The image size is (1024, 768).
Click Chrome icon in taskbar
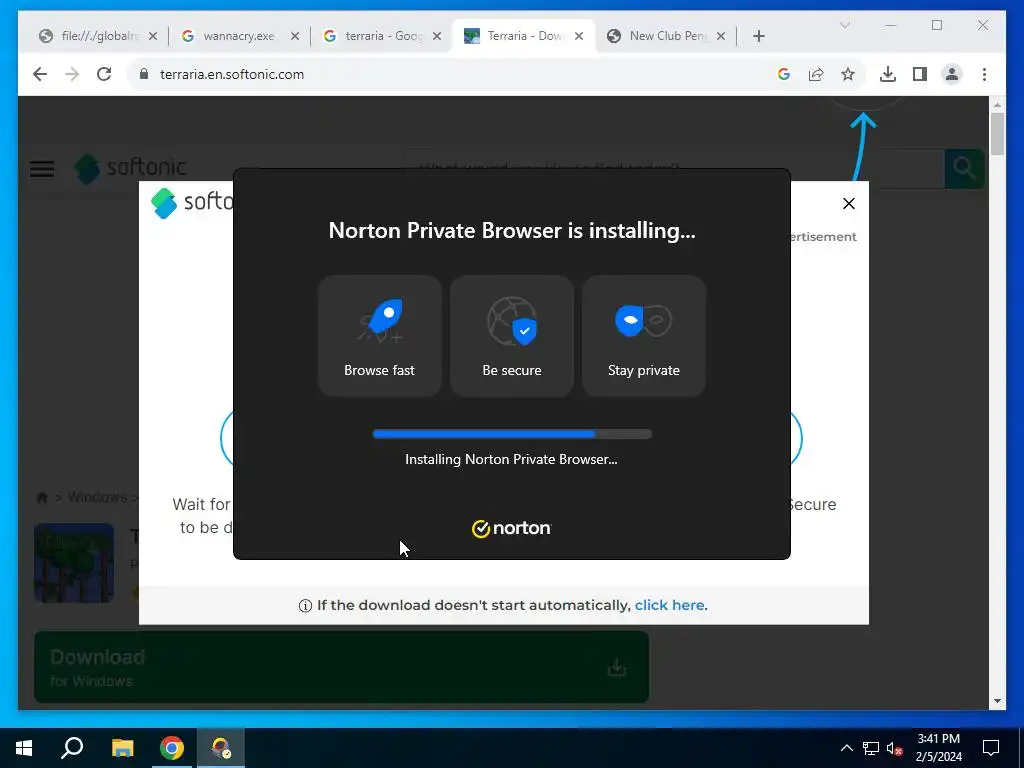click(172, 748)
